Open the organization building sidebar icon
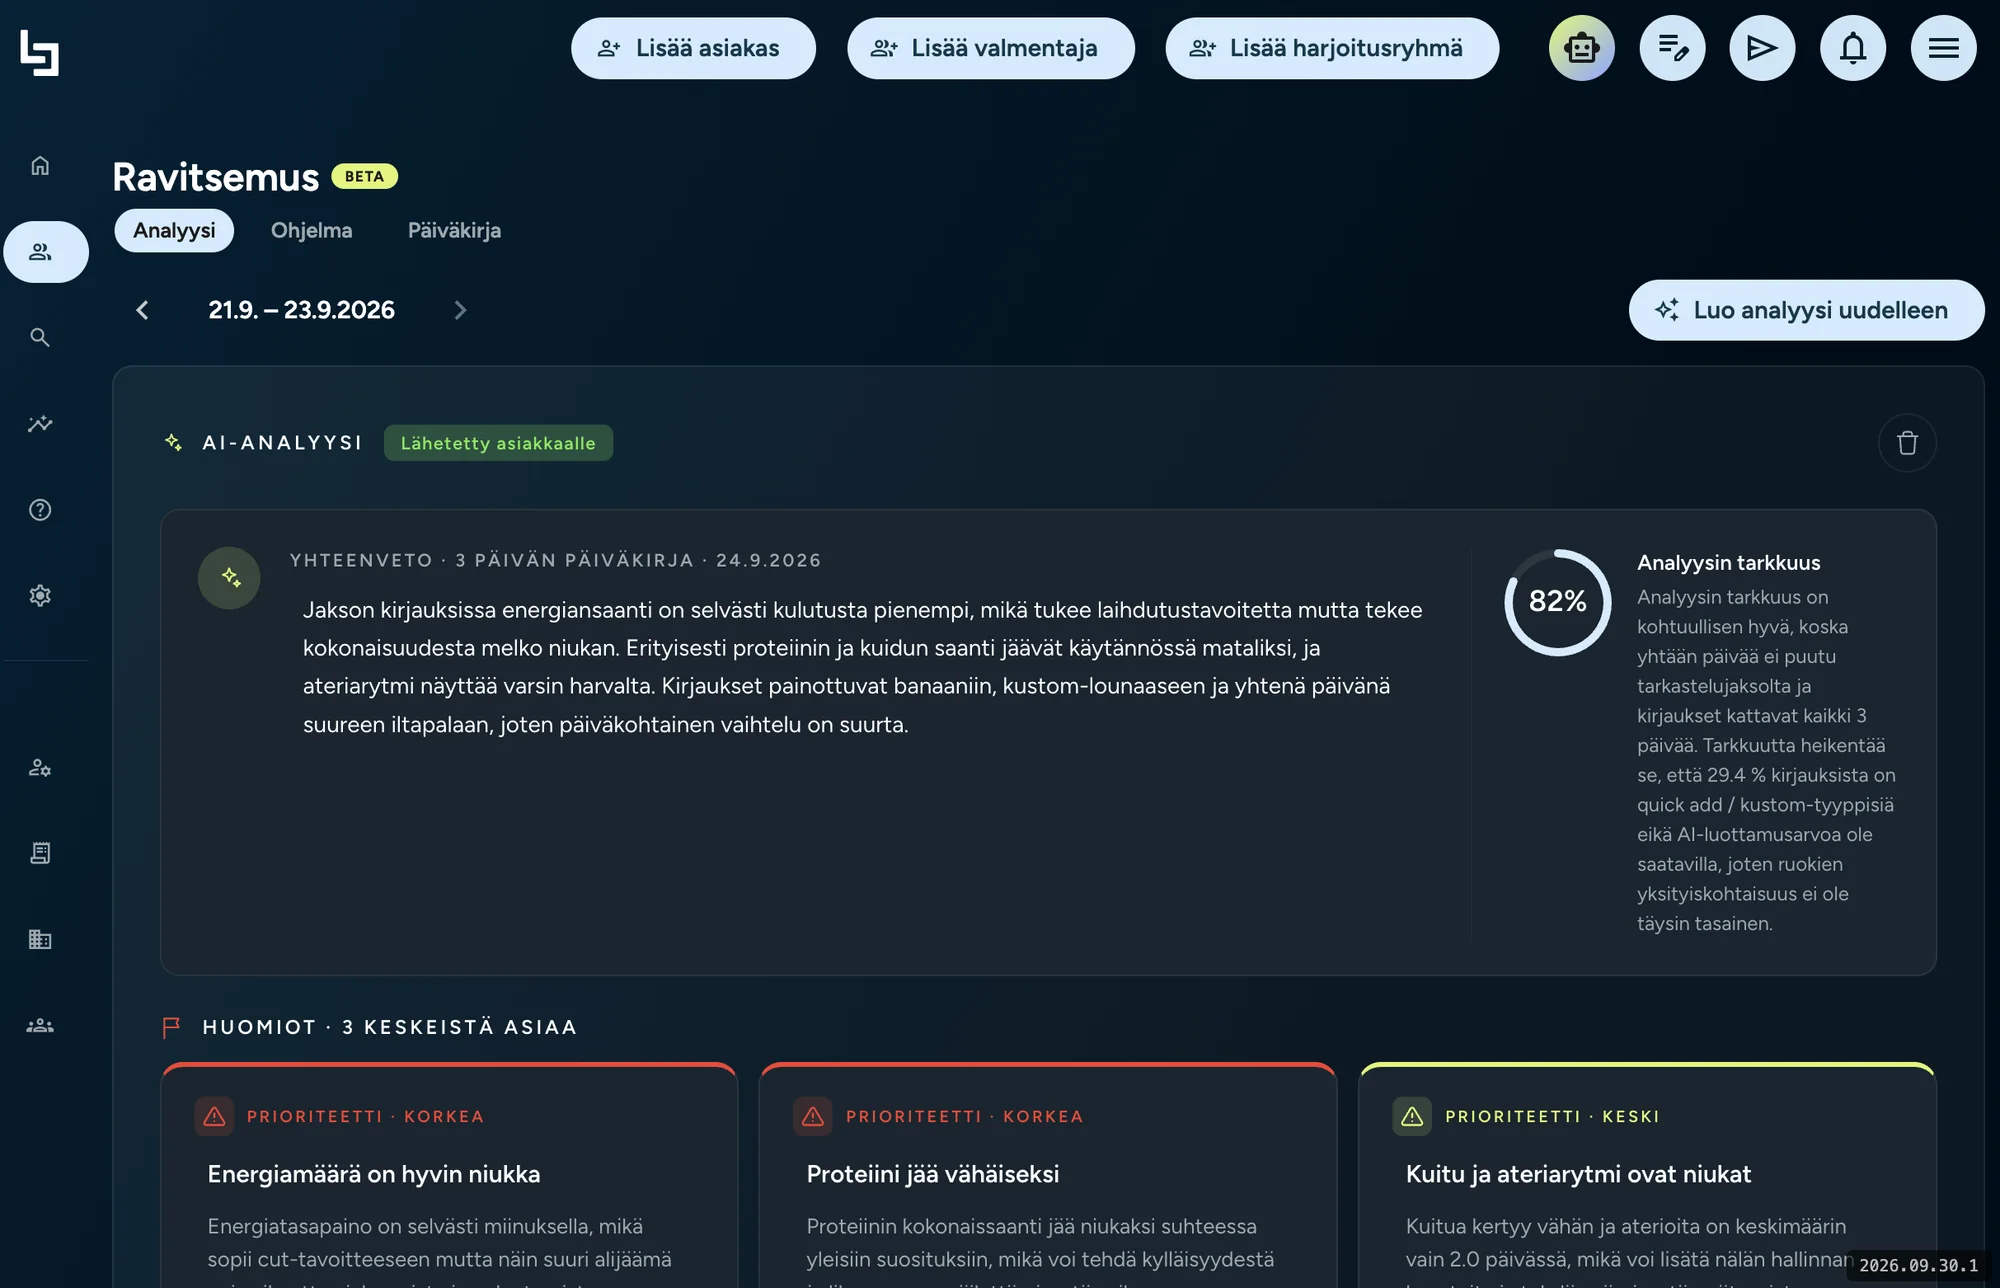2000x1288 pixels. pos(40,939)
